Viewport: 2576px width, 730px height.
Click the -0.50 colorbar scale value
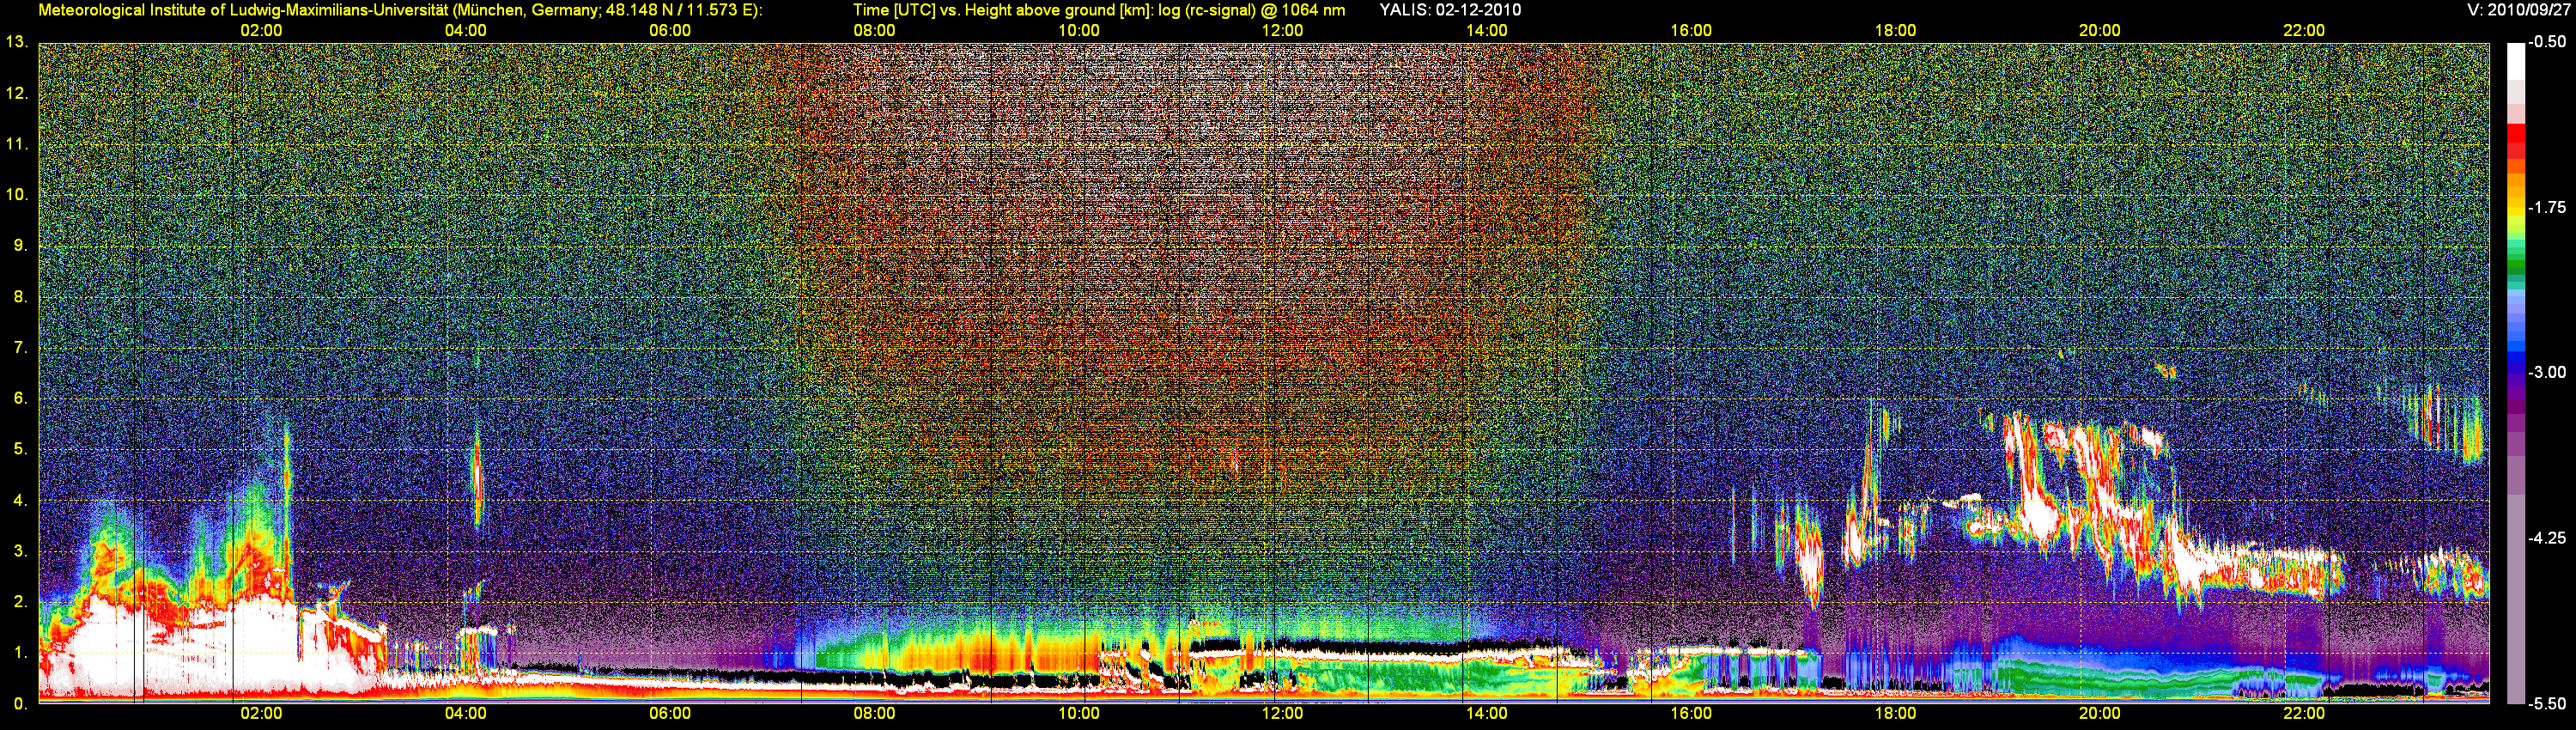pyautogui.click(x=2547, y=42)
